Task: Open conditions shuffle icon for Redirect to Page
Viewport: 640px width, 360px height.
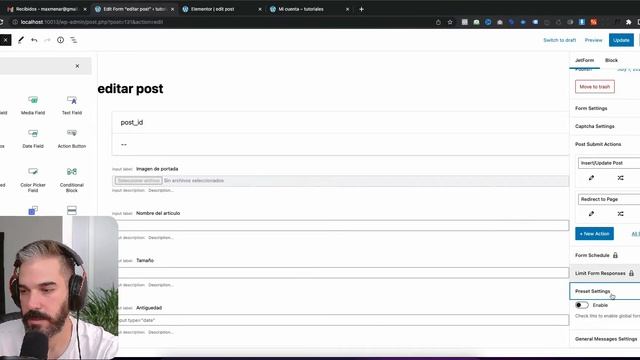Action: point(620,214)
